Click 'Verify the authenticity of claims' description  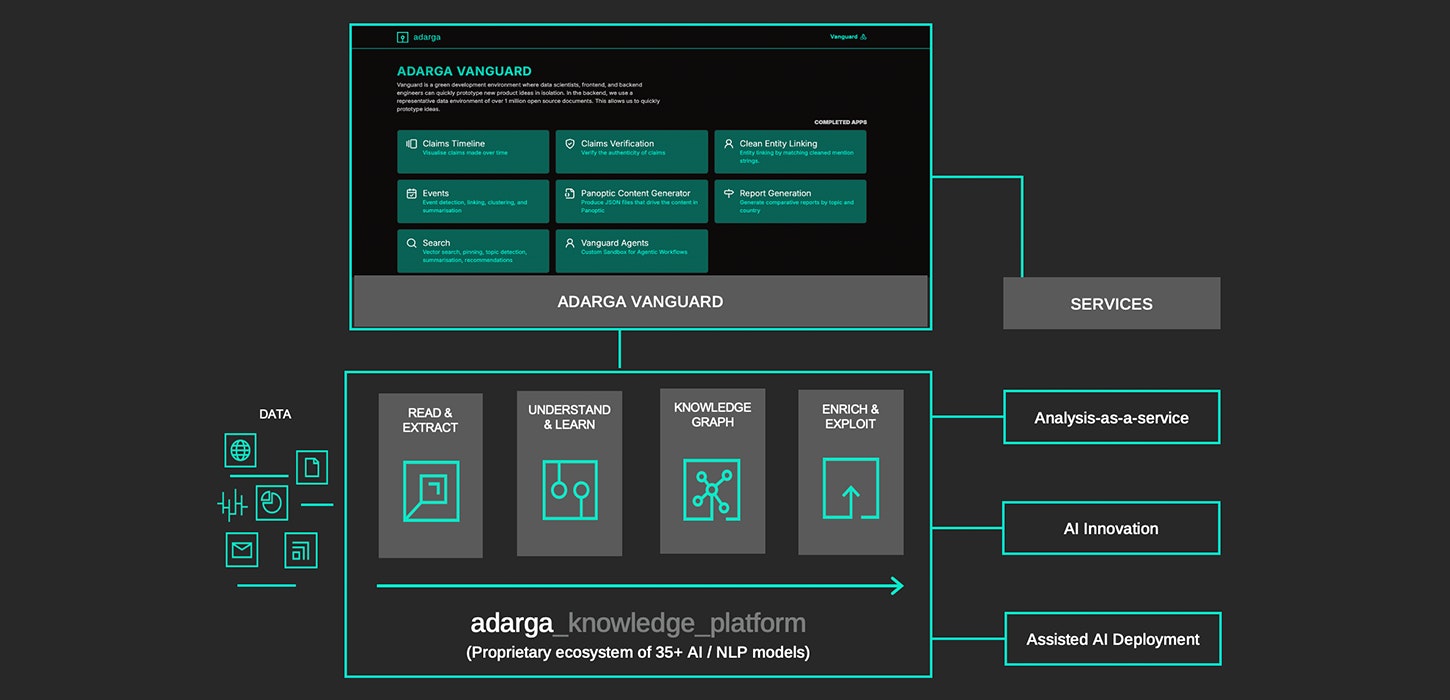tap(623, 153)
